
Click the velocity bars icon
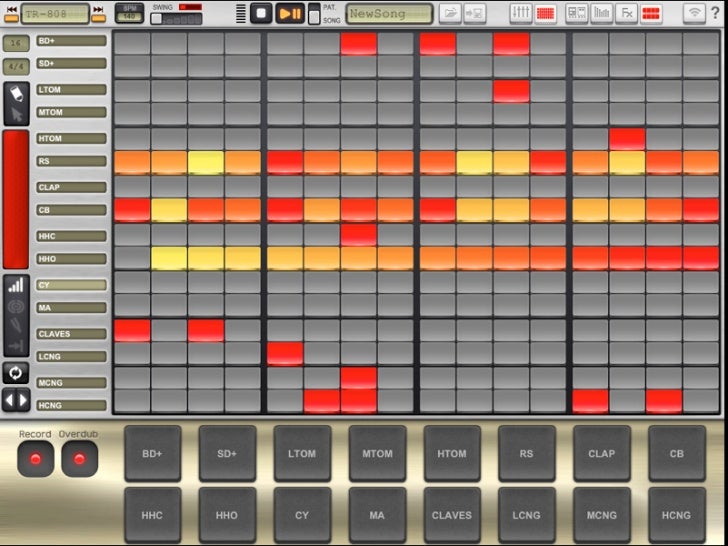click(16, 285)
